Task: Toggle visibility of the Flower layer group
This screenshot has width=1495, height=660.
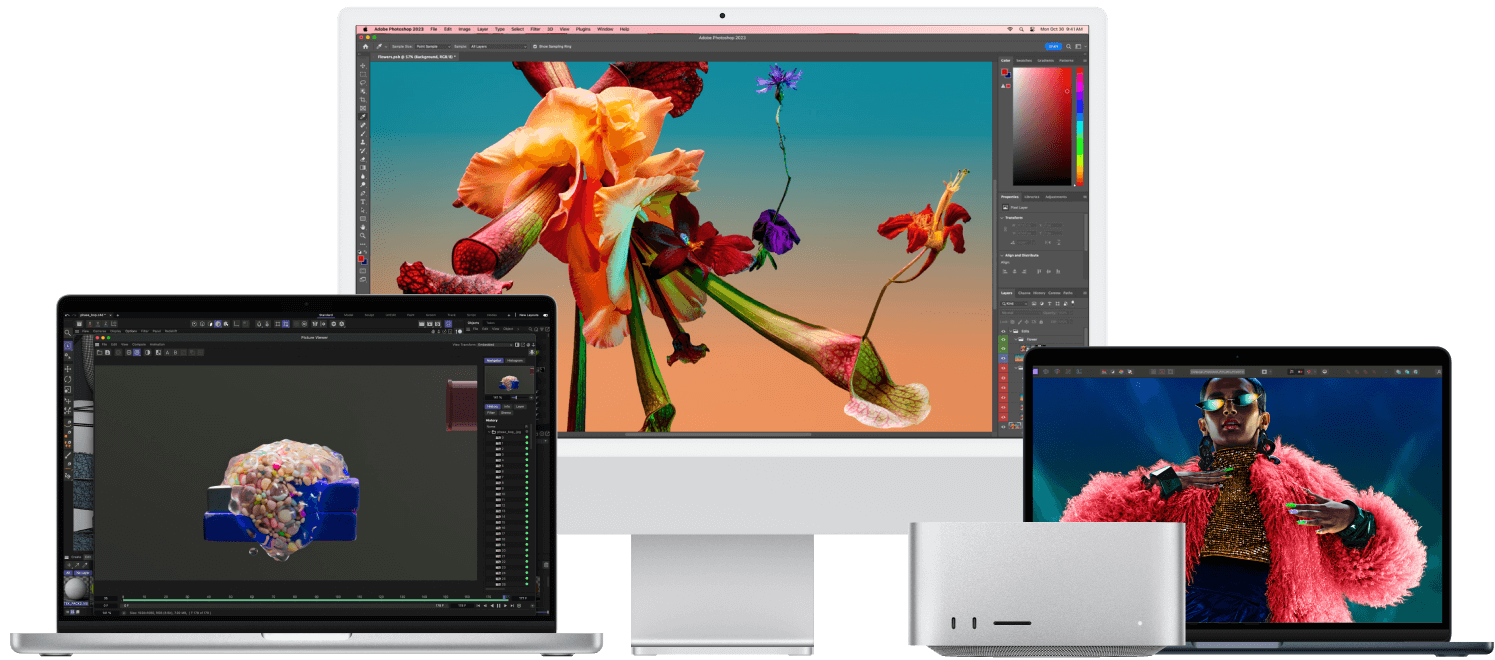Action: 1004,340
